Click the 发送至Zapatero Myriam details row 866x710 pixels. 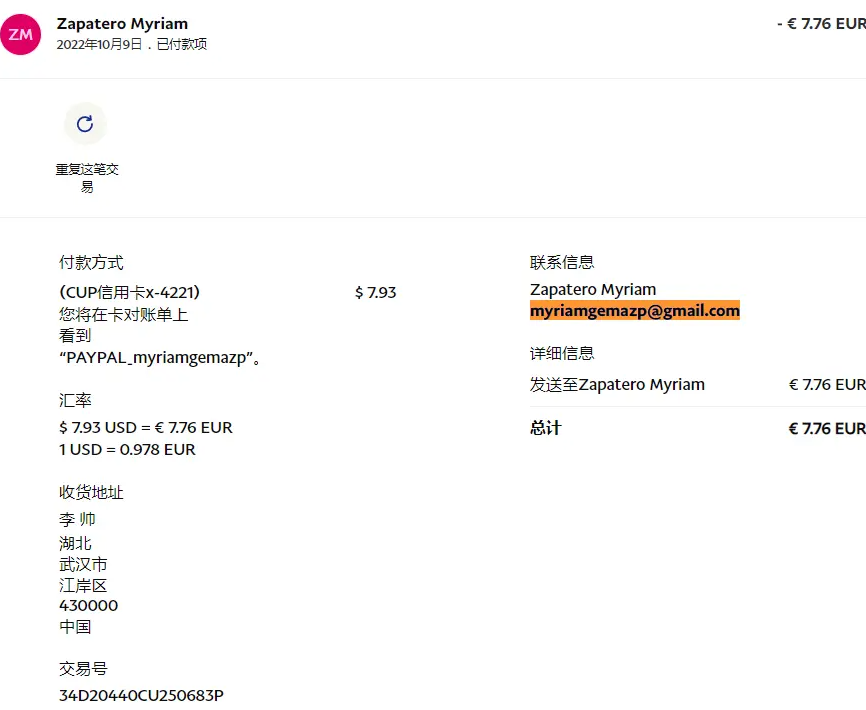click(x=617, y=385)
